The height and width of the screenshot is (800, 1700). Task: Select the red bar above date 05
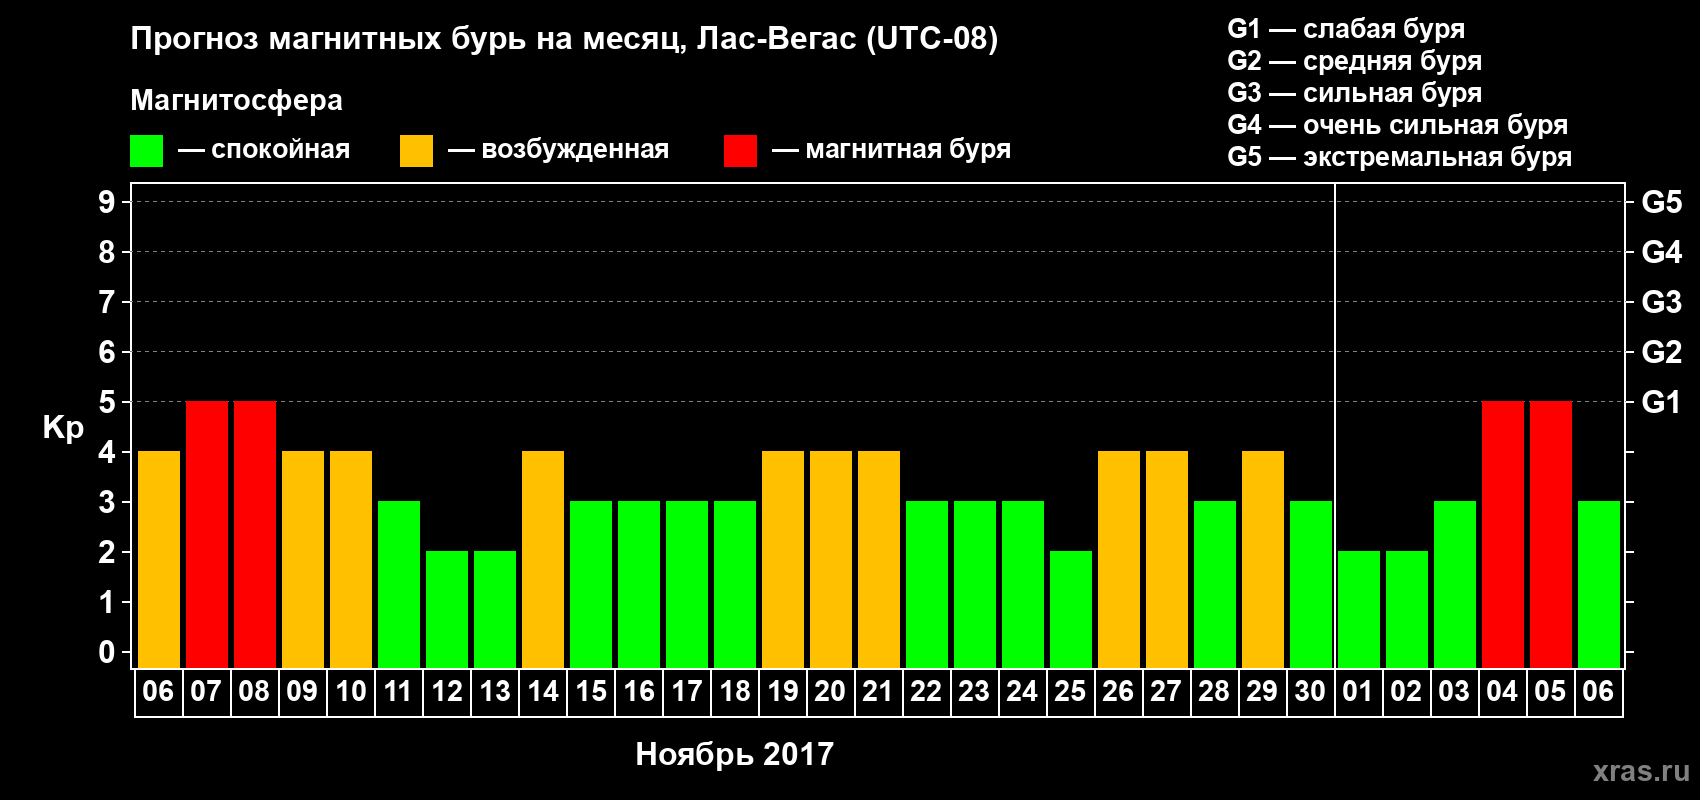coord(1551,535)
